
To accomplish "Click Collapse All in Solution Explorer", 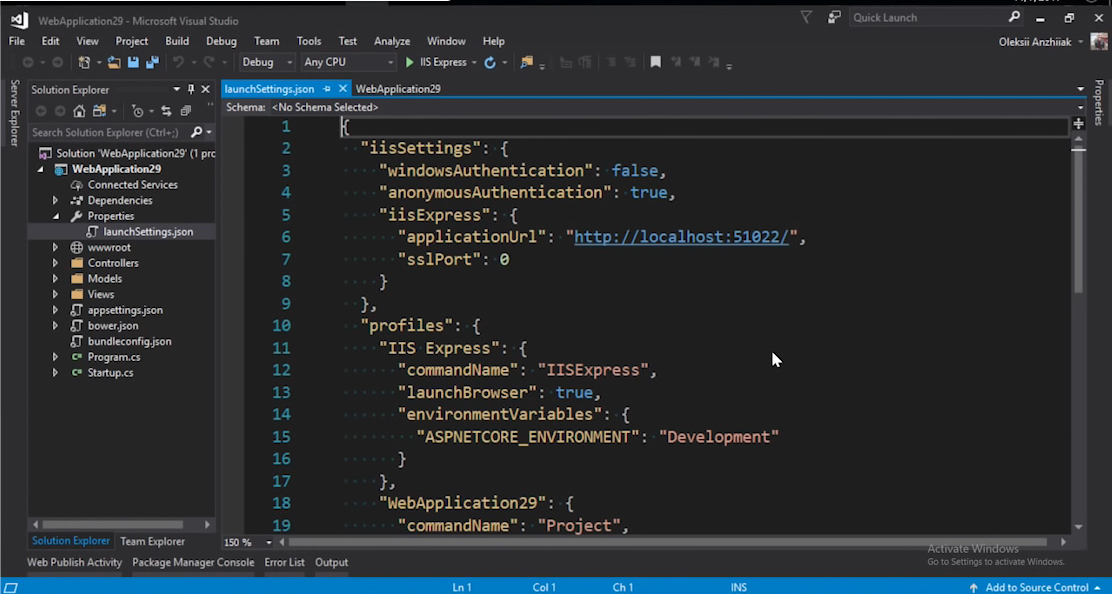I will pyautogui.click(x=186, y=111).
